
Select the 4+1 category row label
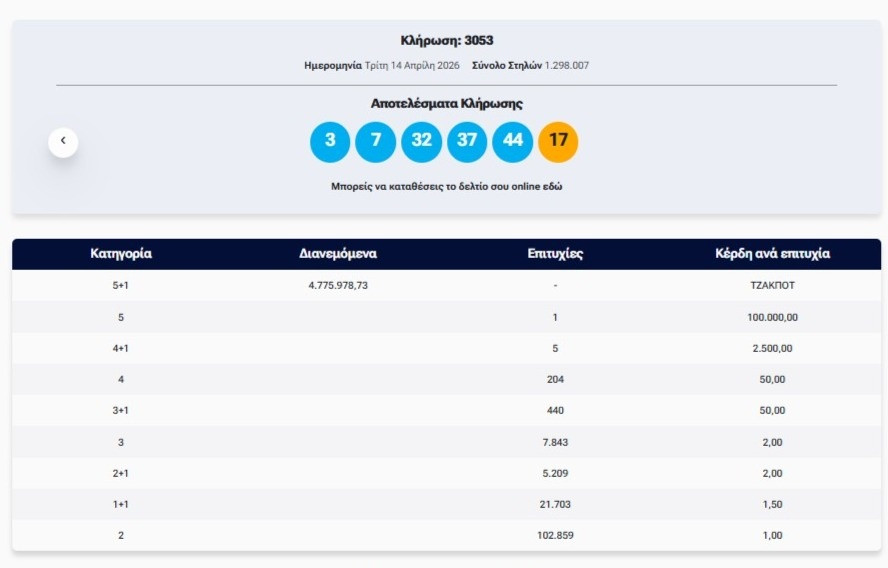pyautogui.click(x=121, y=348)
